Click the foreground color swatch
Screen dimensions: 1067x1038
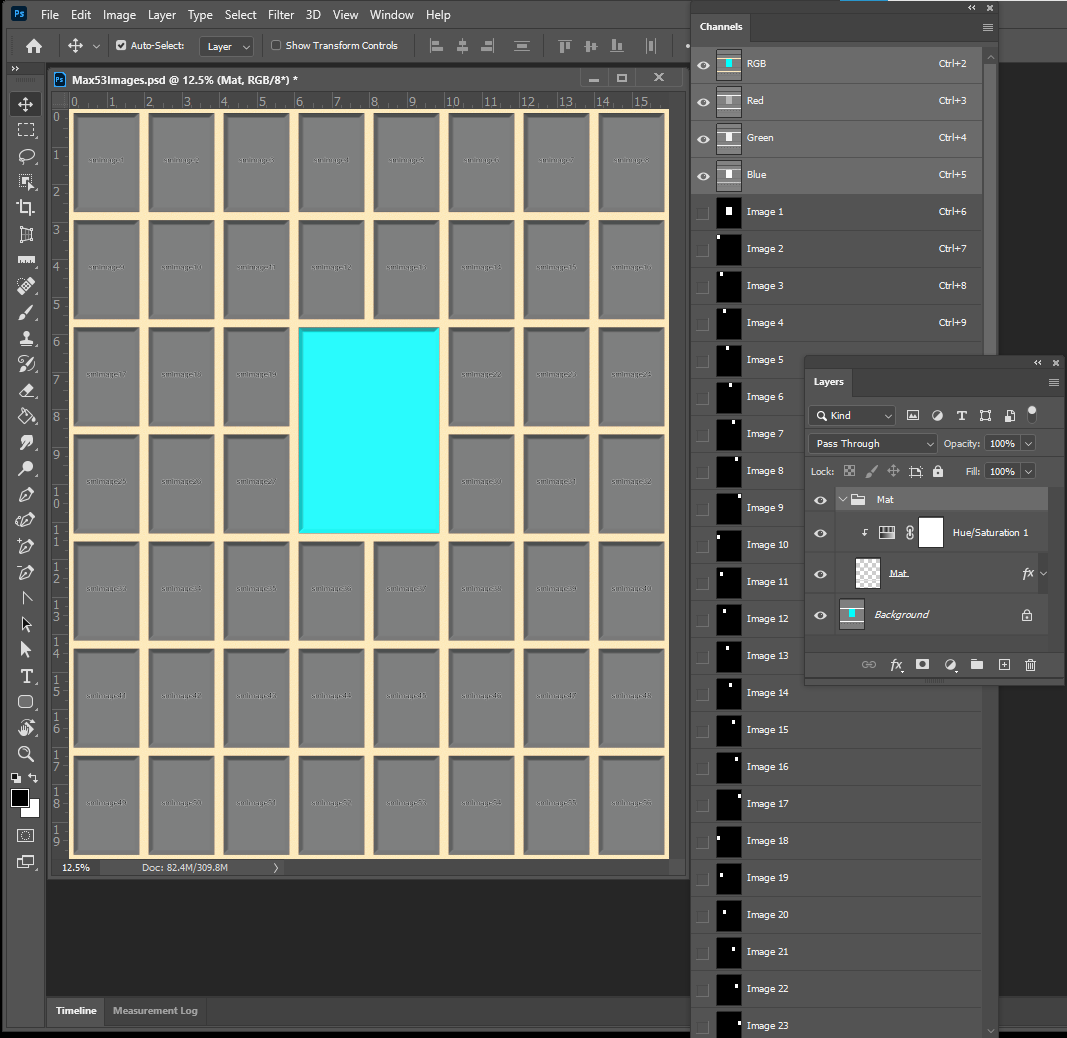tap(19, 798)
